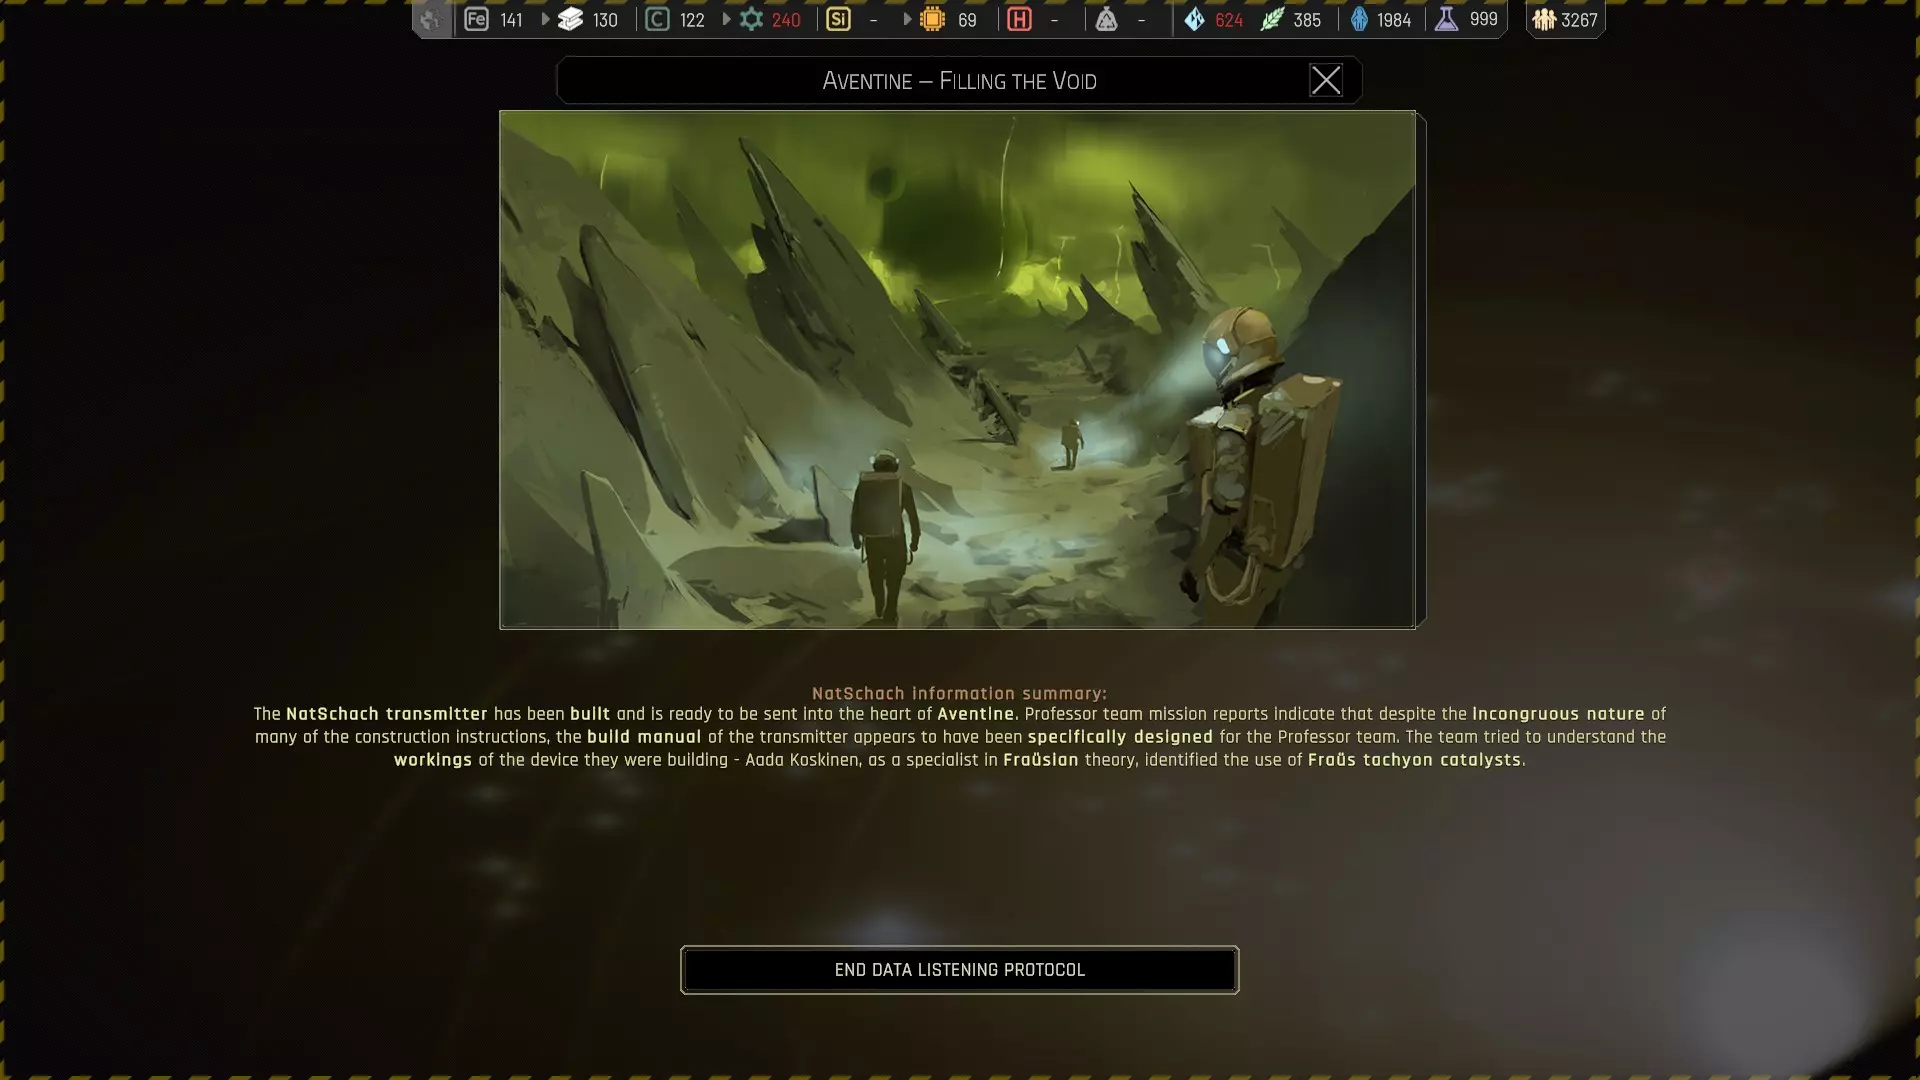This screenshot has height=1080, width=1920.
Task: Click the orange microchip electronics icon
Action: click(x=932, y=19)
